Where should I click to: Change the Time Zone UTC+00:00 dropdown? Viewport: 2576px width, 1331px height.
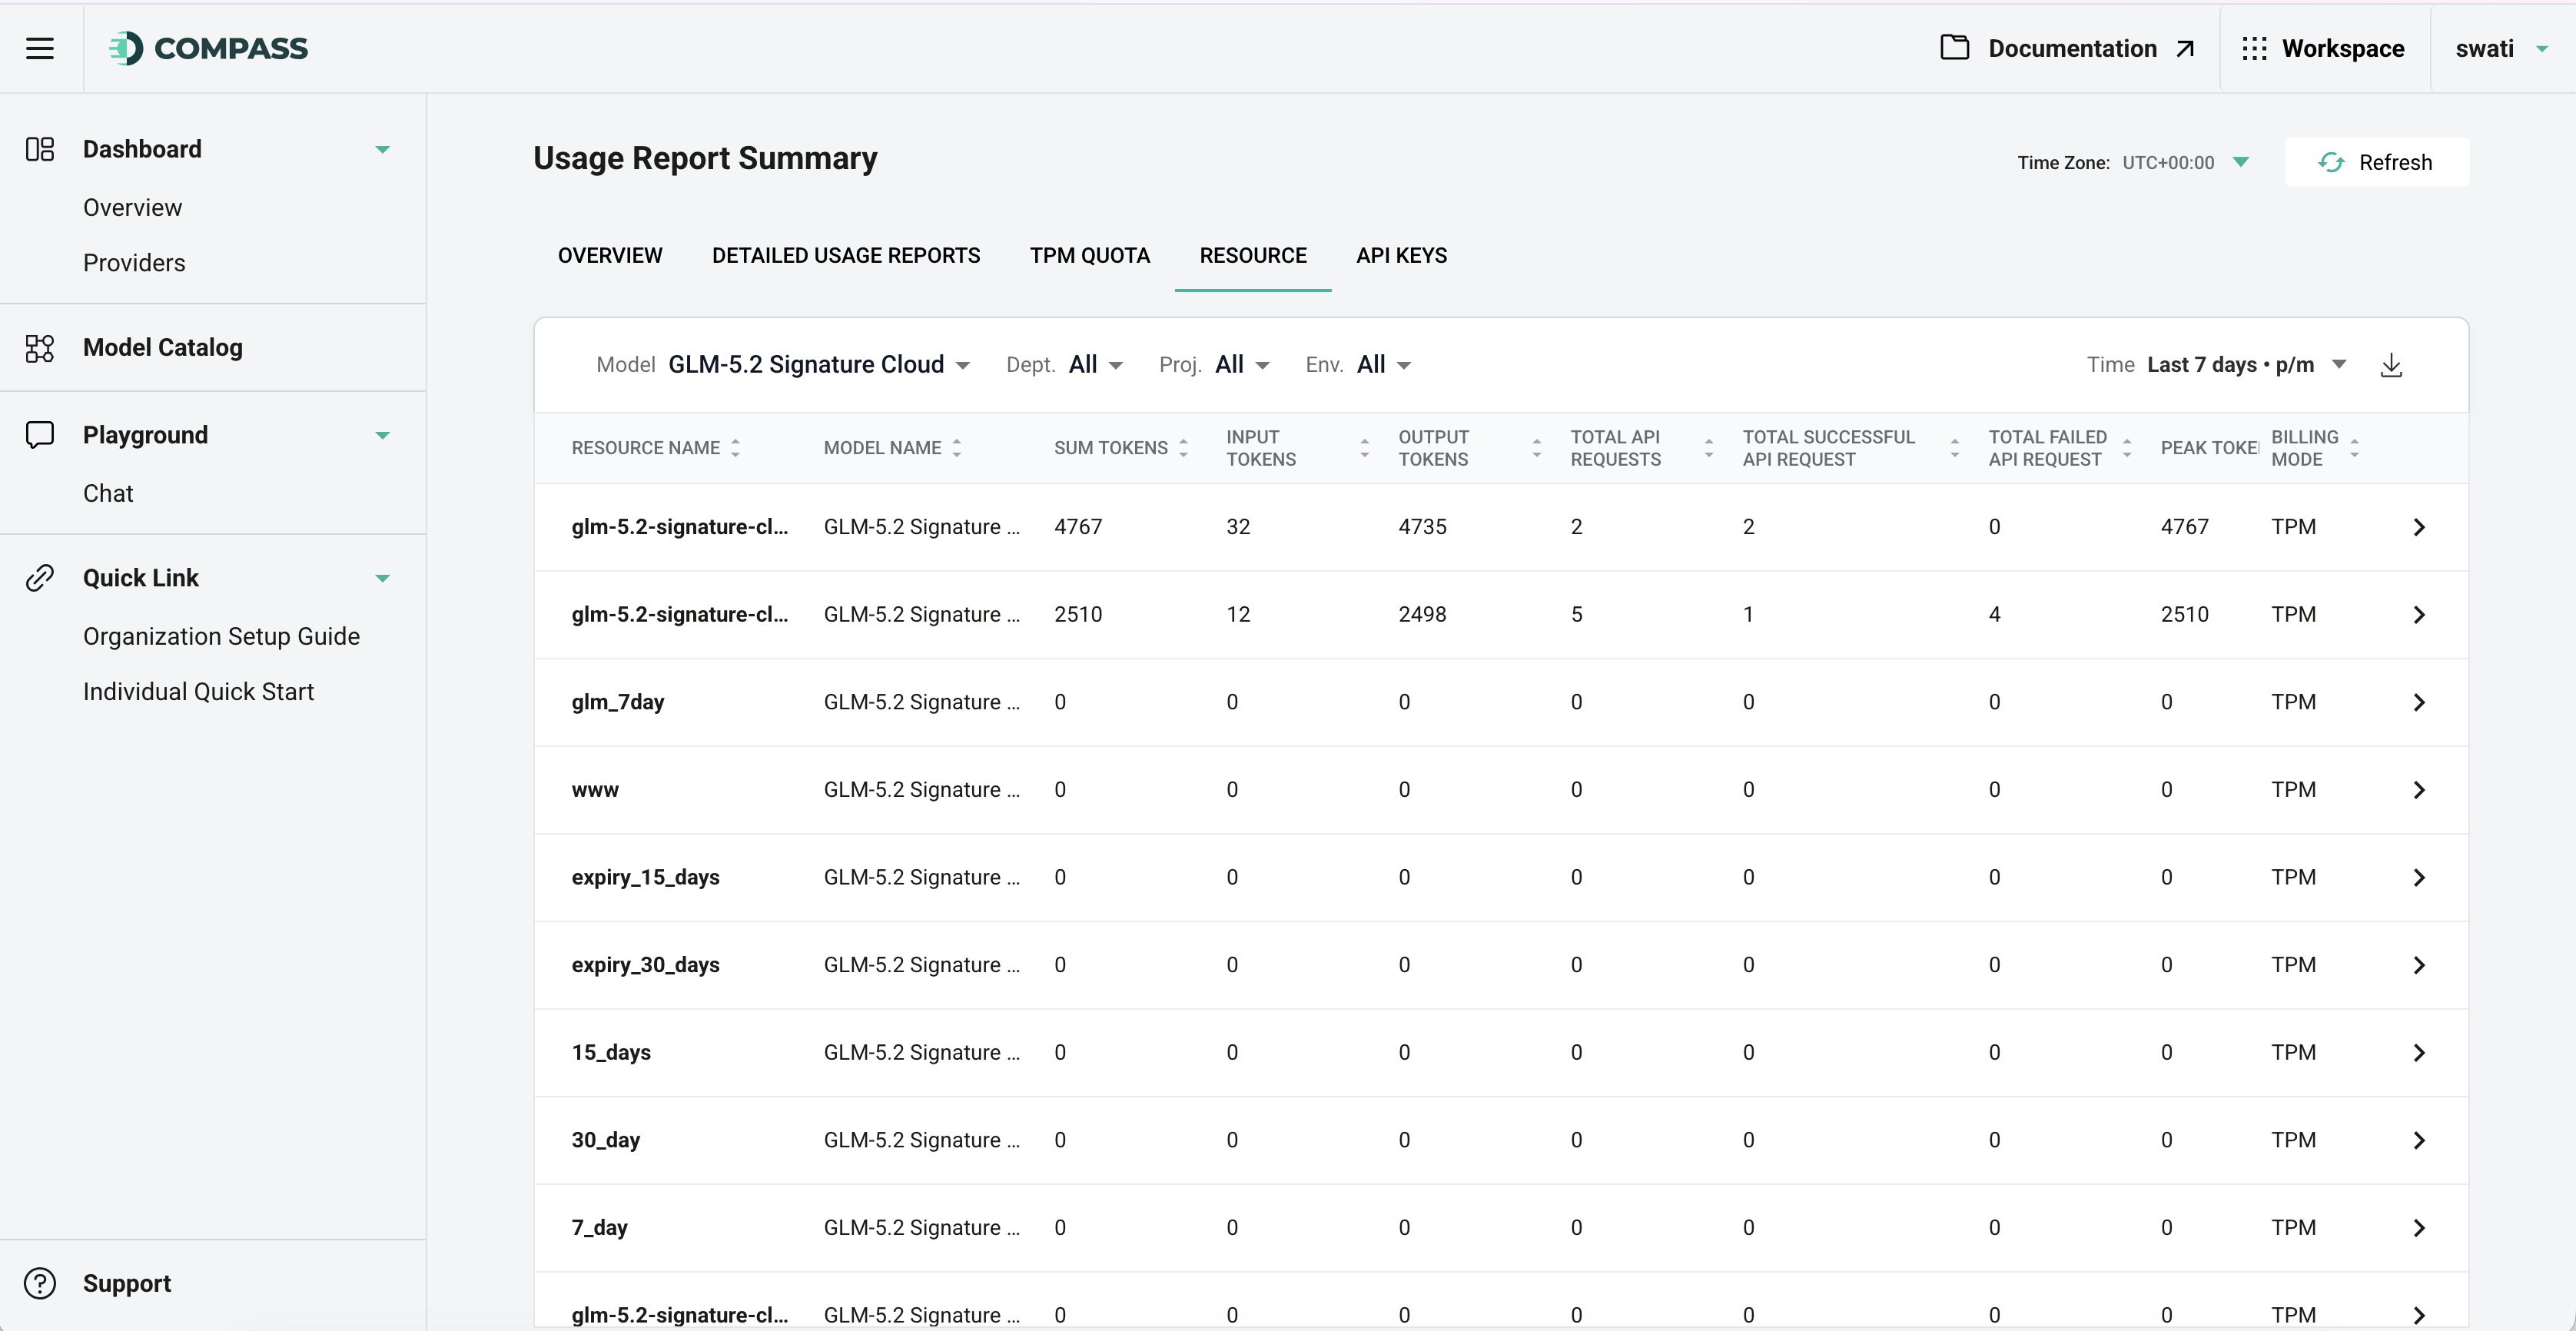[2185, 162]
